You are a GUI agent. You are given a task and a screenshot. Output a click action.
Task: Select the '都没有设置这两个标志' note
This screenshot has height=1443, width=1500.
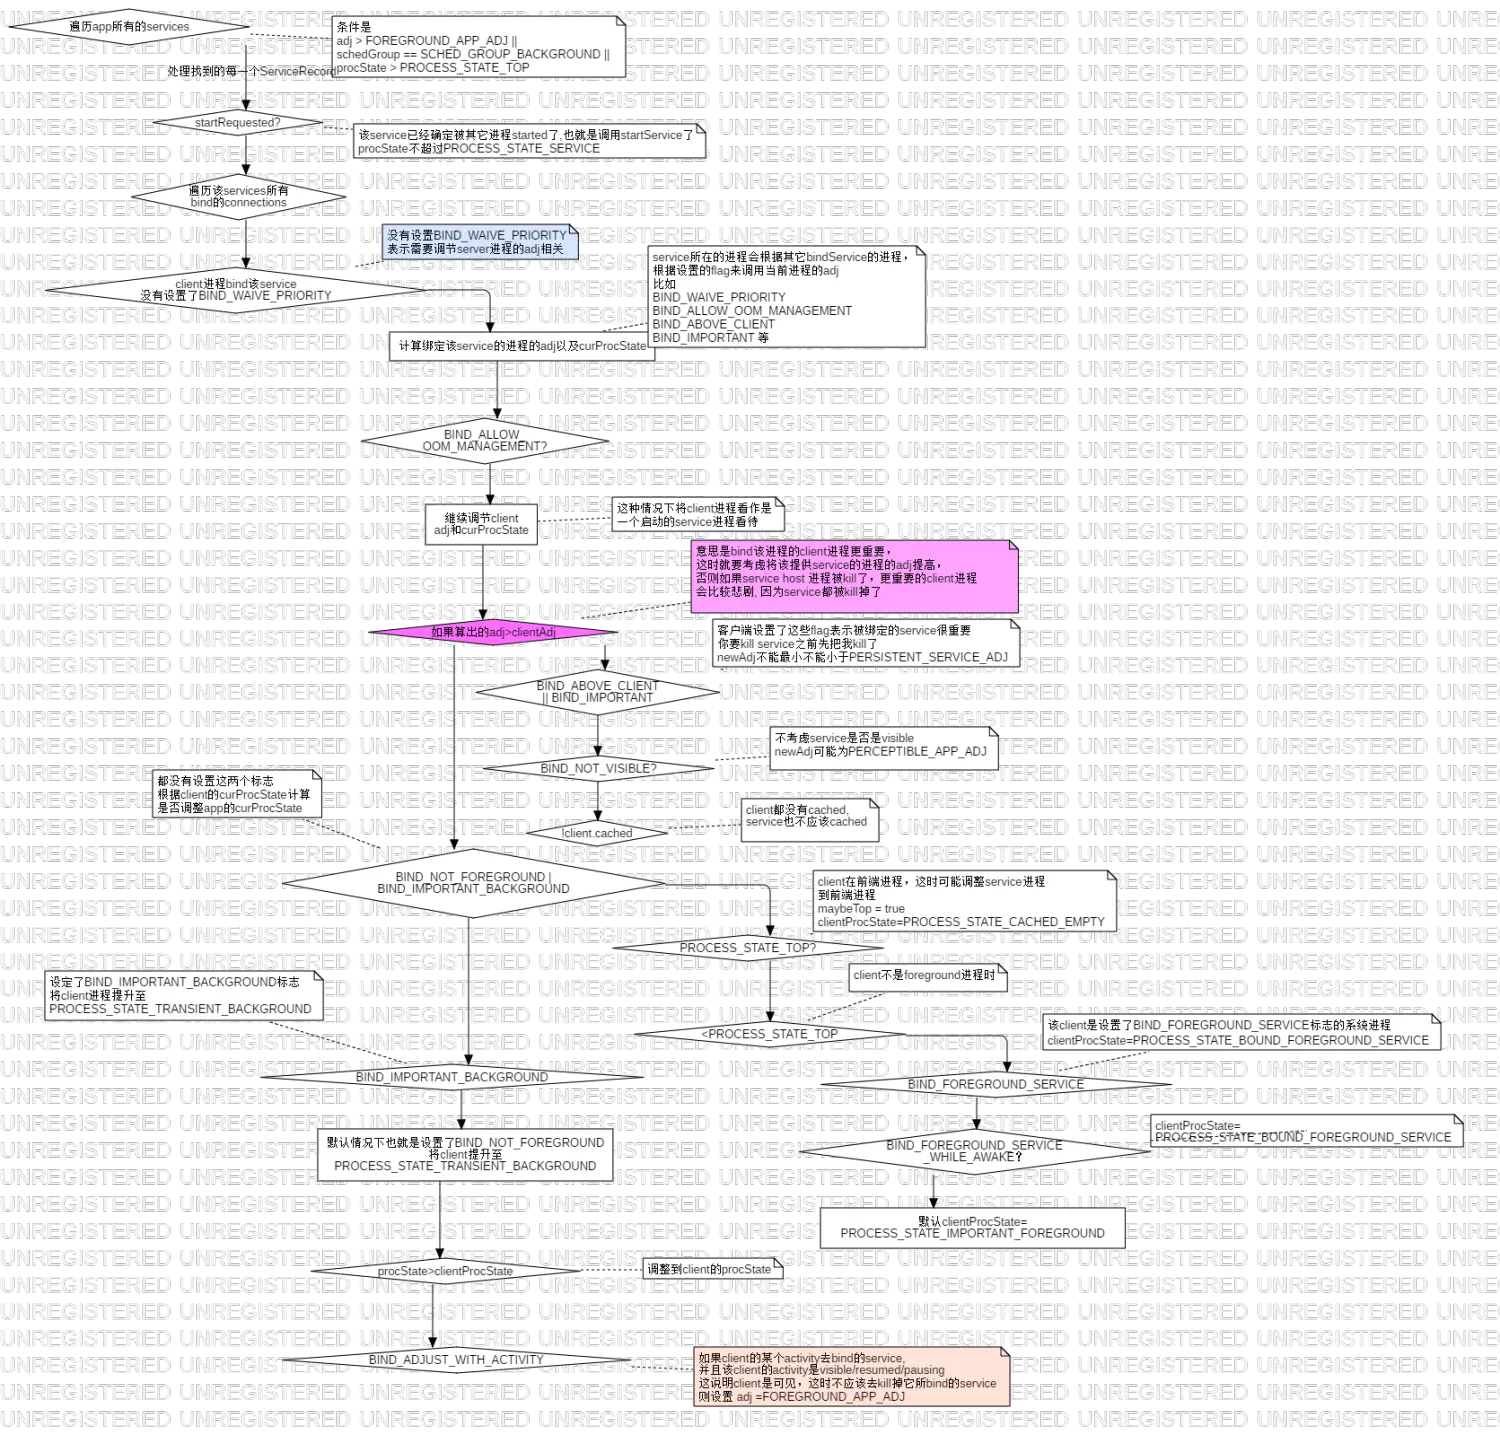click(237, 794)
